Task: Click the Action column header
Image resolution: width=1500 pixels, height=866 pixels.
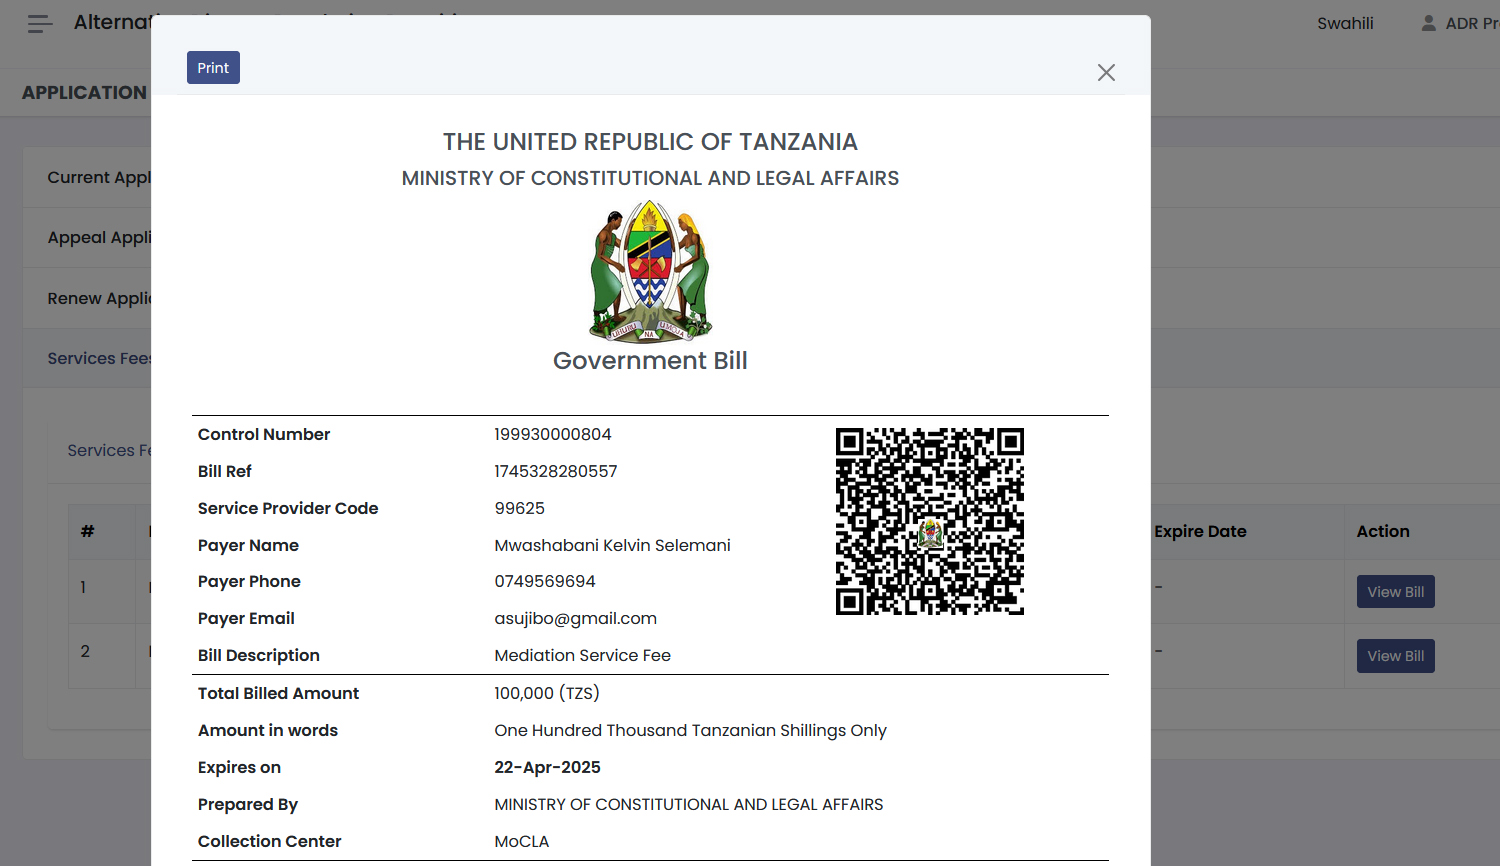Action: [x=1382, y=532]
